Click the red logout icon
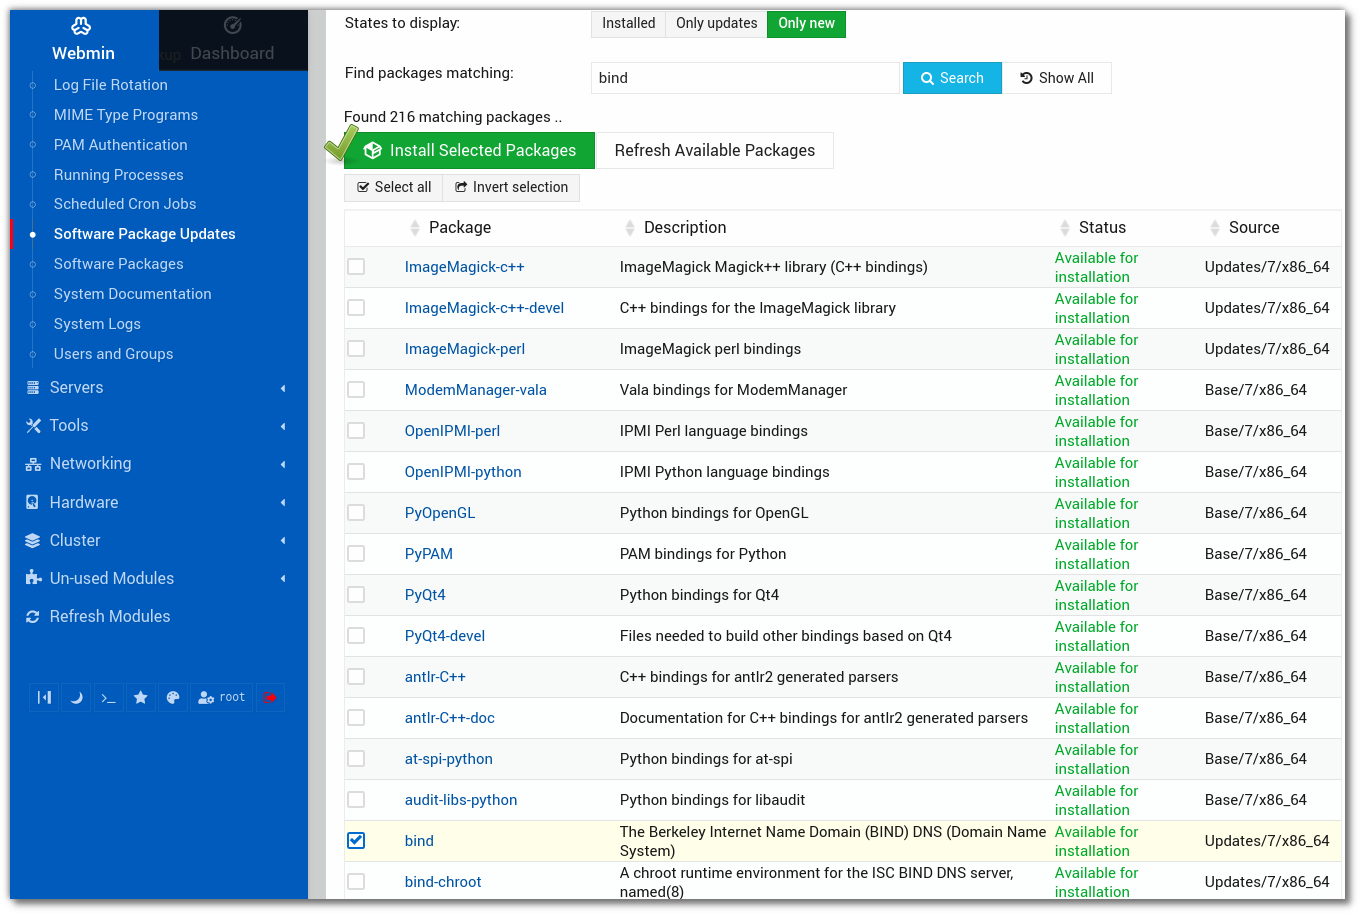This screenshot has height=915, width=1361. click(270, 698)
